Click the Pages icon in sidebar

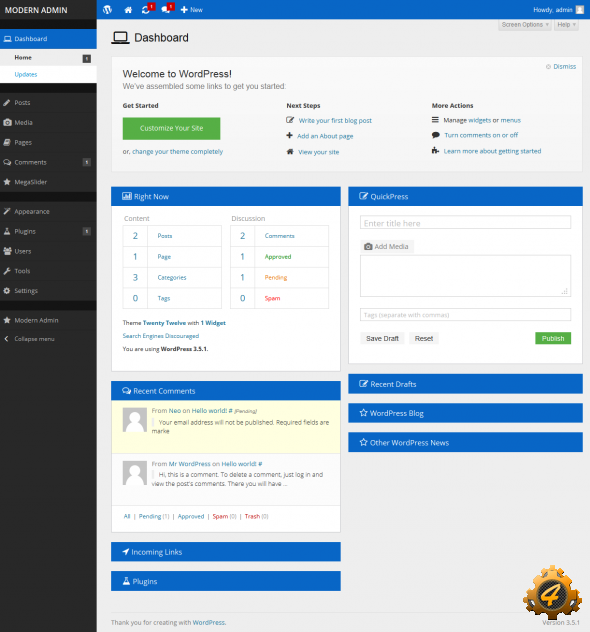[x=7, y=142]
